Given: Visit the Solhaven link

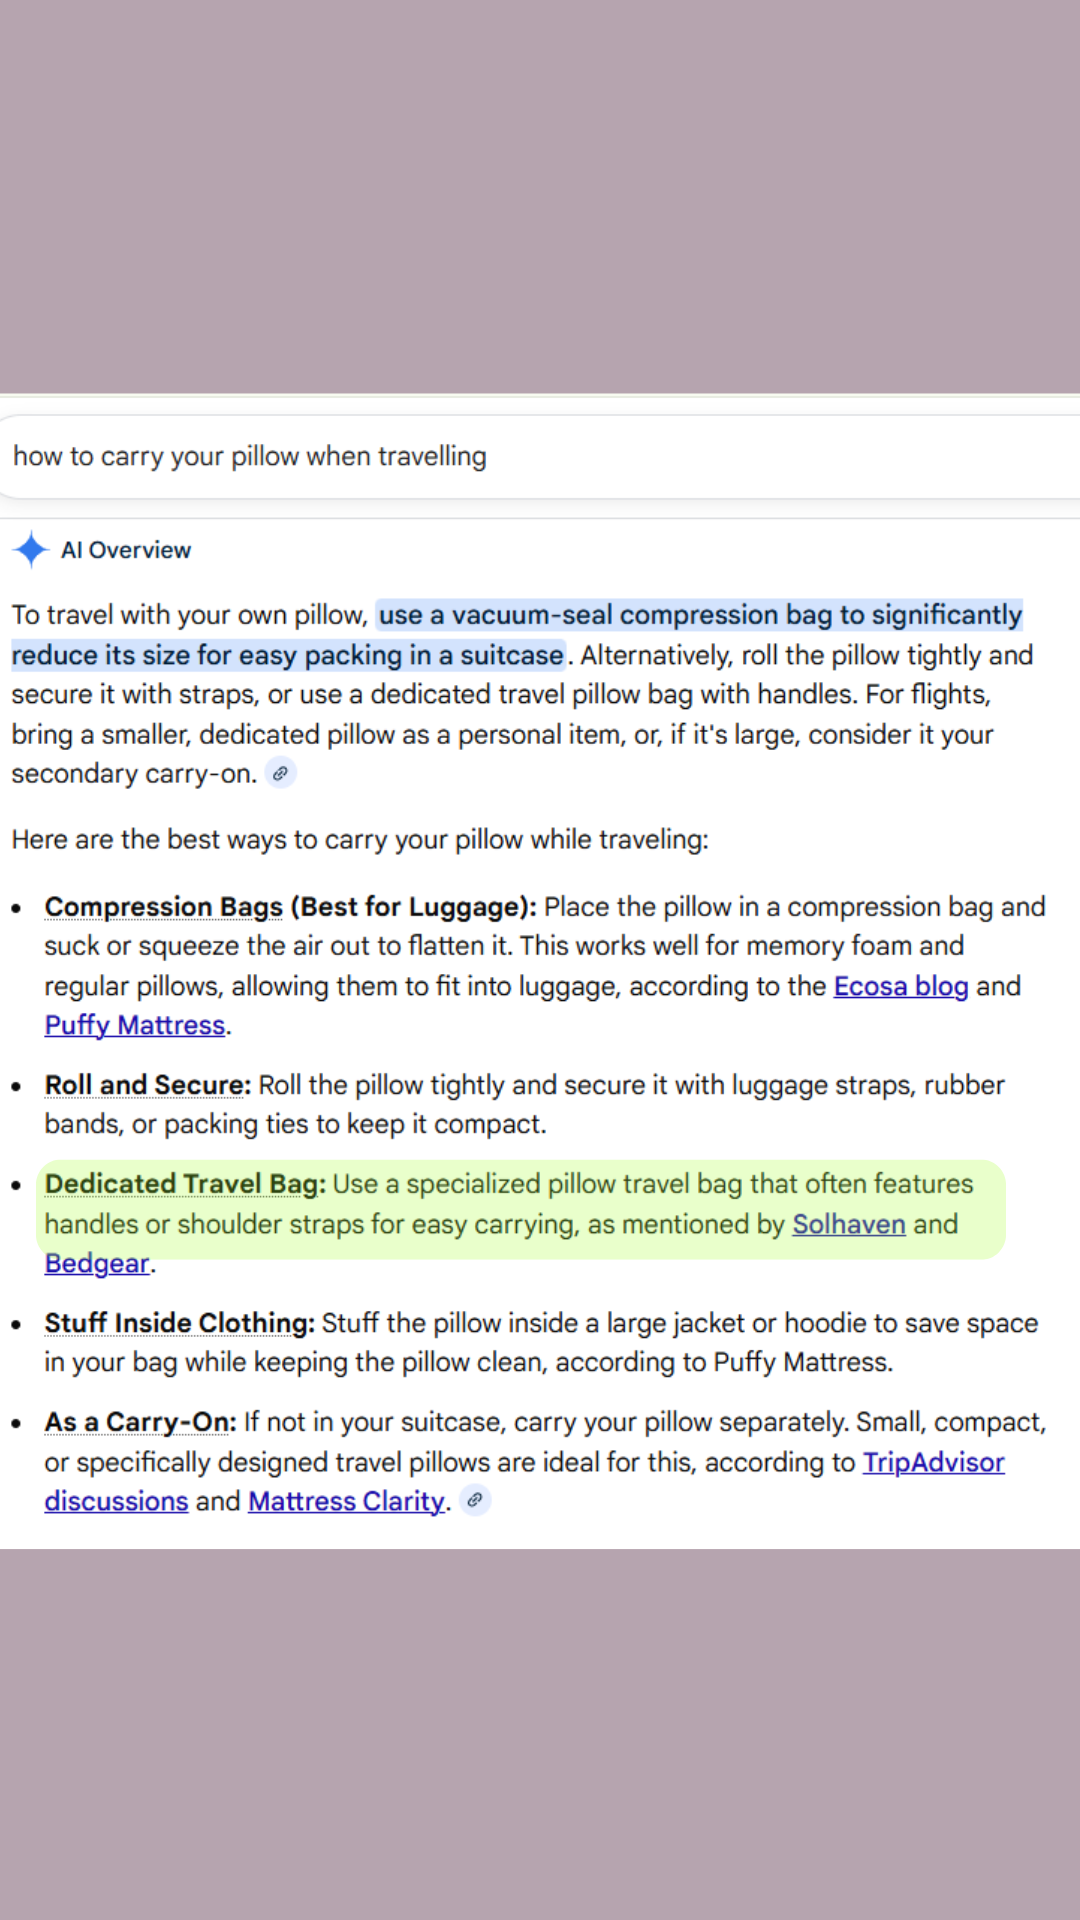Looking at the screenshot, I should click(x=849, y=1224).
